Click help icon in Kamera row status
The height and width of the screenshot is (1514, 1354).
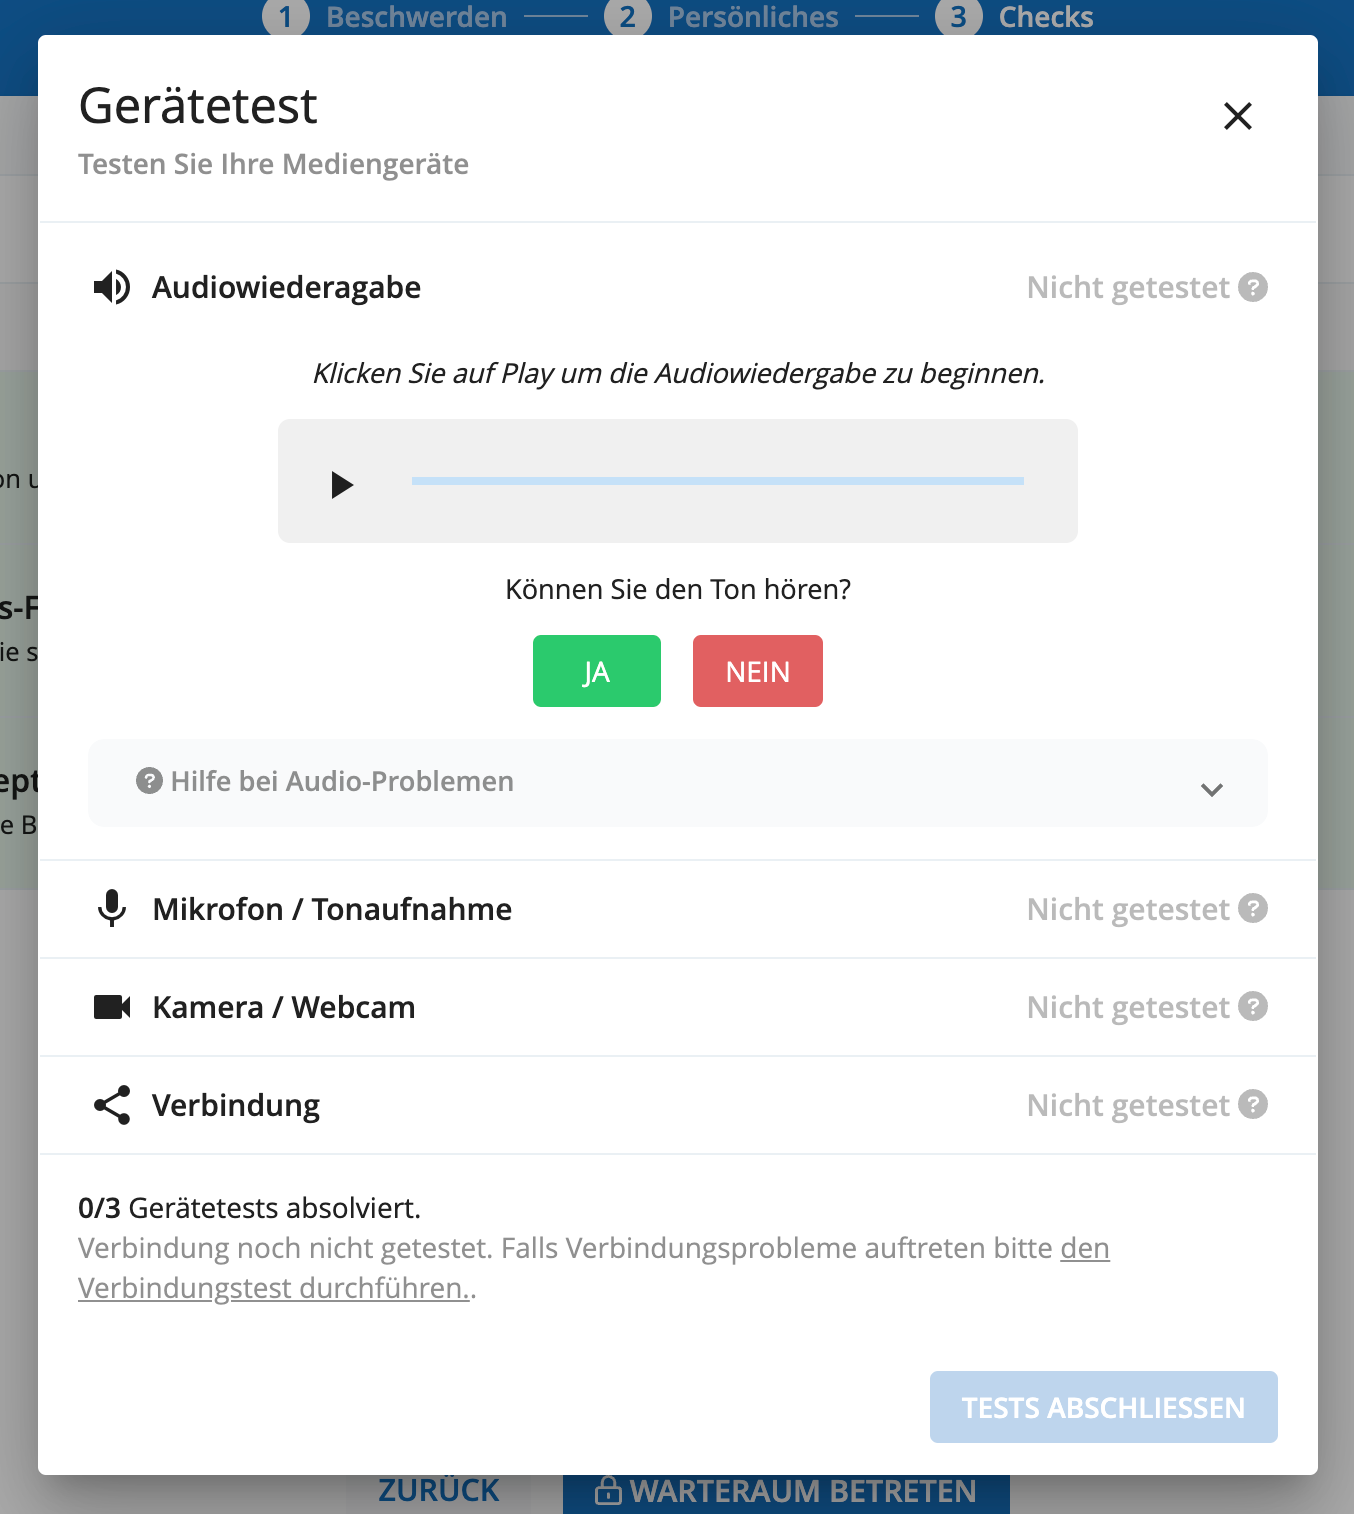tap(1253, 1007)
